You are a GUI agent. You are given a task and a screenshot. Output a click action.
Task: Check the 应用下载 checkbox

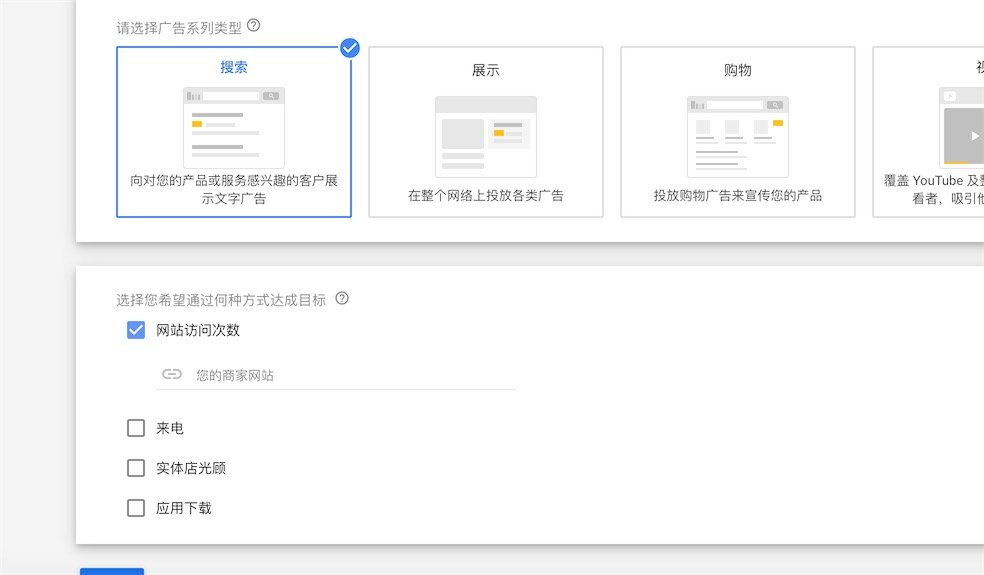[136, 508]
